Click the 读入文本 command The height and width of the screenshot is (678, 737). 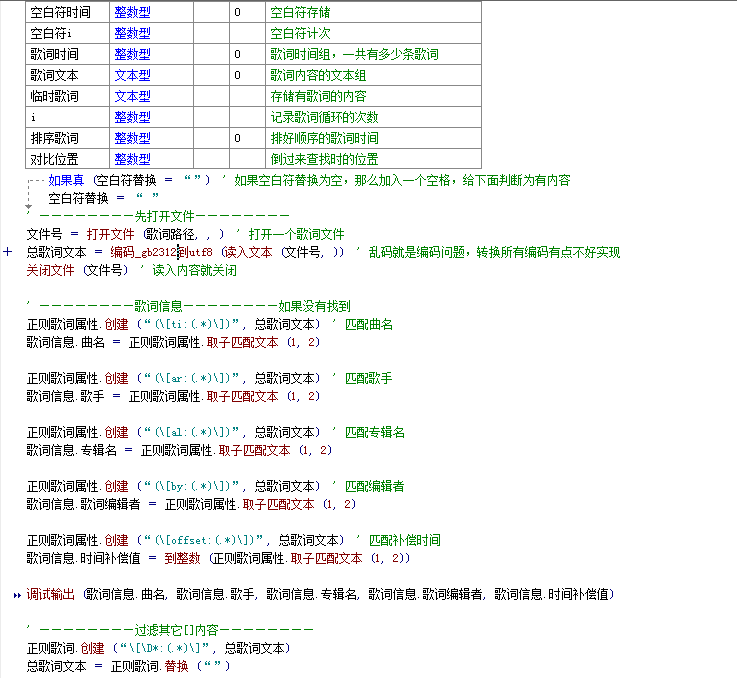pos(248,252)
